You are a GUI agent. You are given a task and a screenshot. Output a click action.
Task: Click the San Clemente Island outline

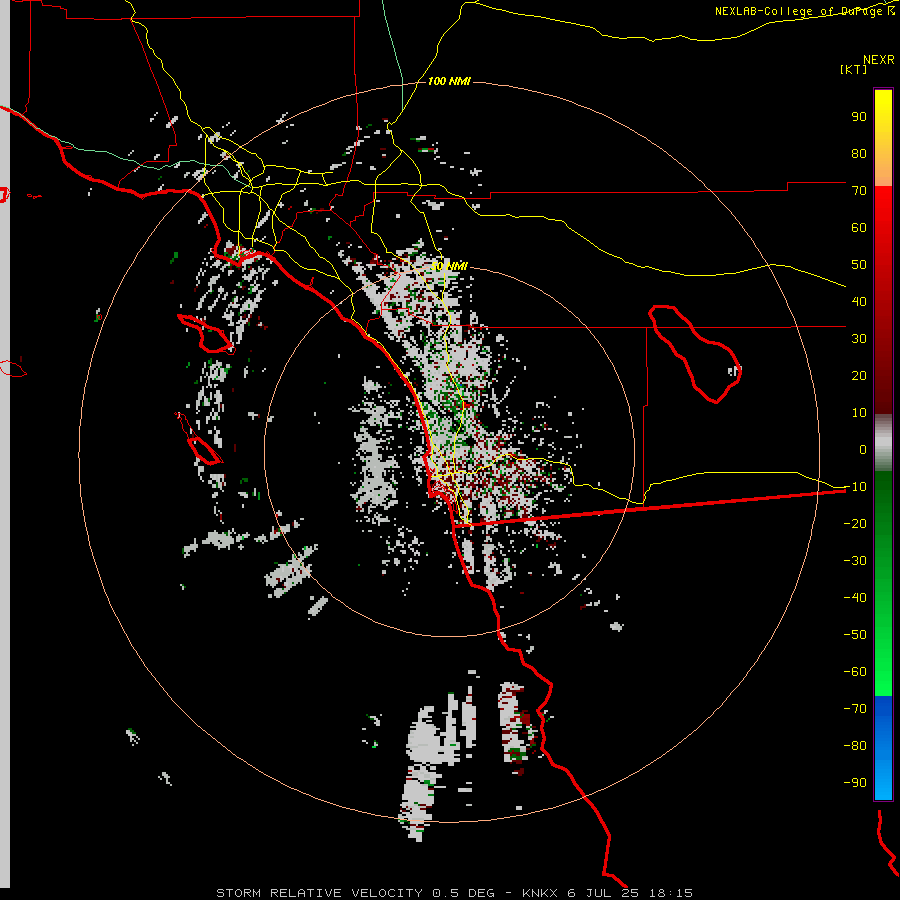pyautogui.click(x=199, y=438)
